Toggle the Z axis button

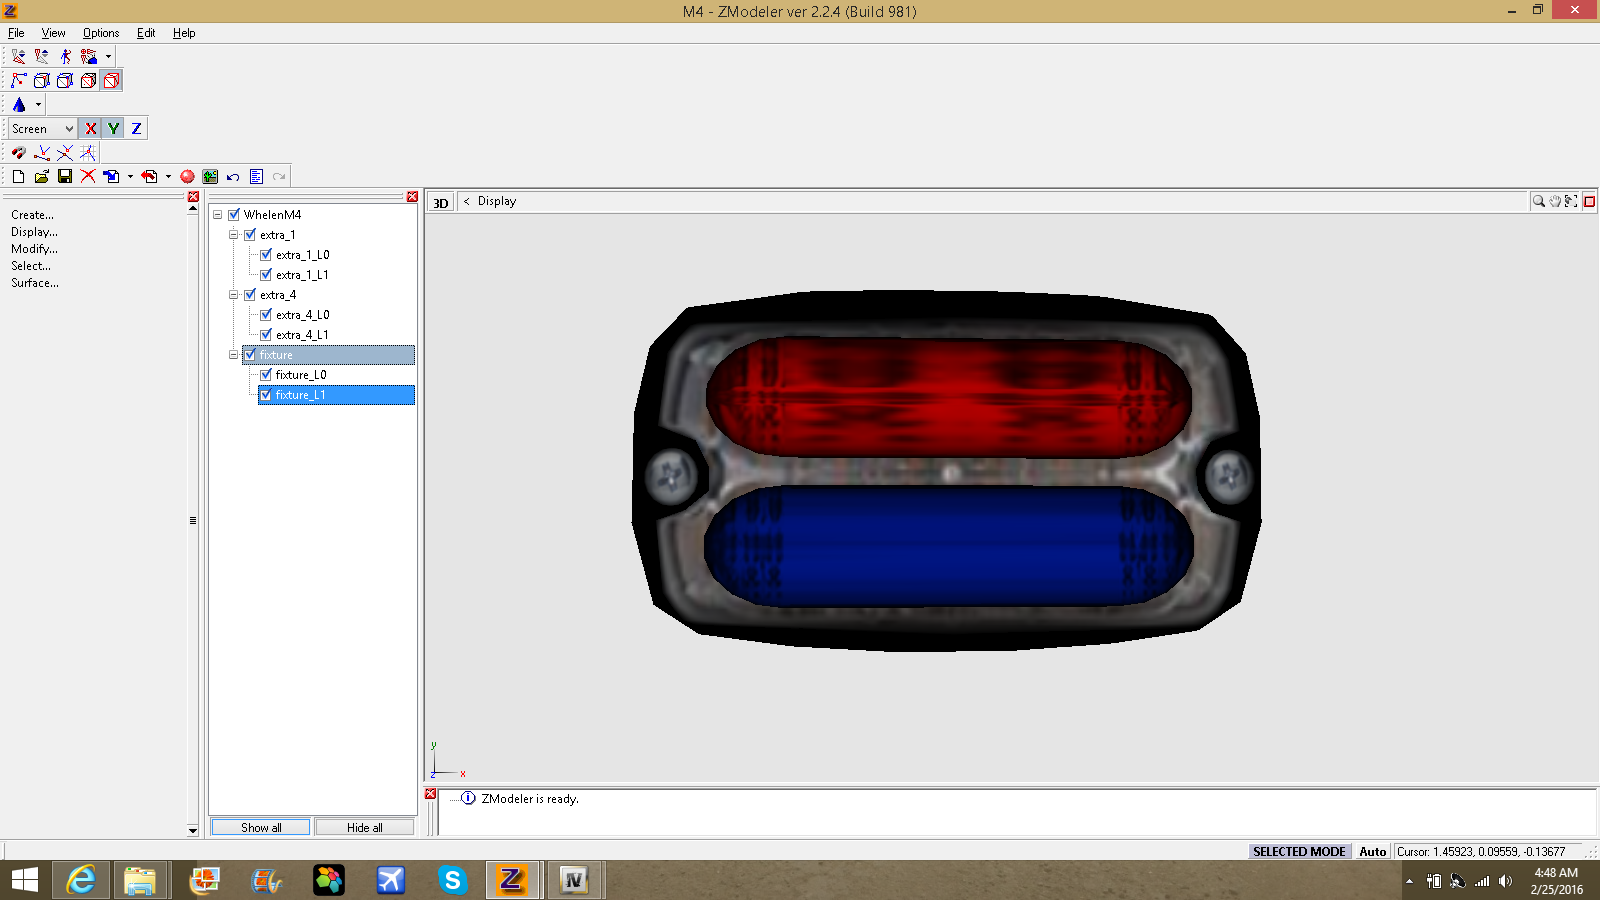[x=136, y=129]
